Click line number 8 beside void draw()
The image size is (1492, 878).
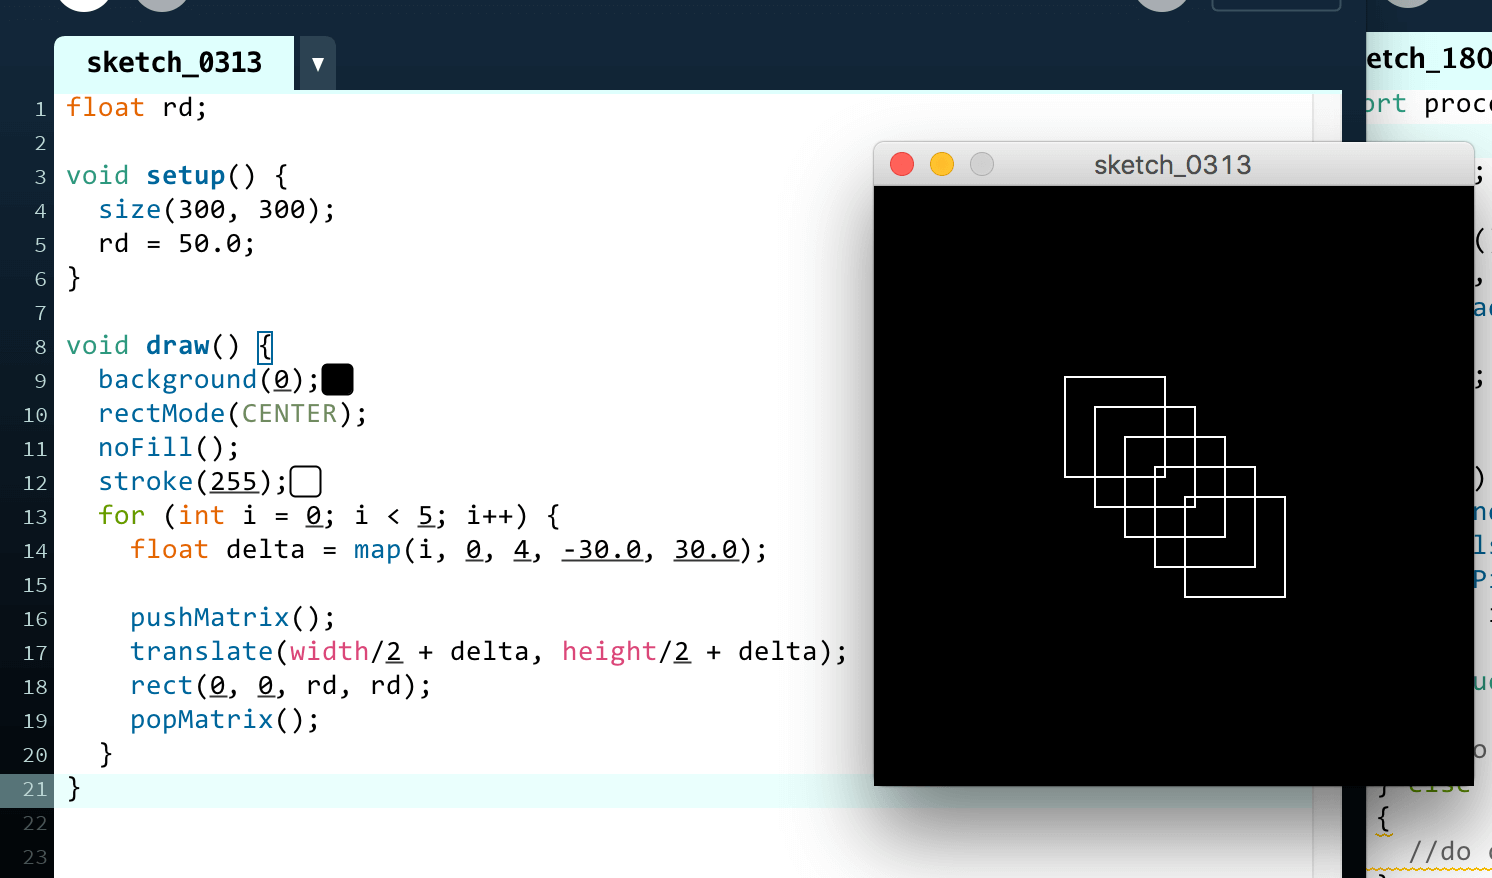40,347
